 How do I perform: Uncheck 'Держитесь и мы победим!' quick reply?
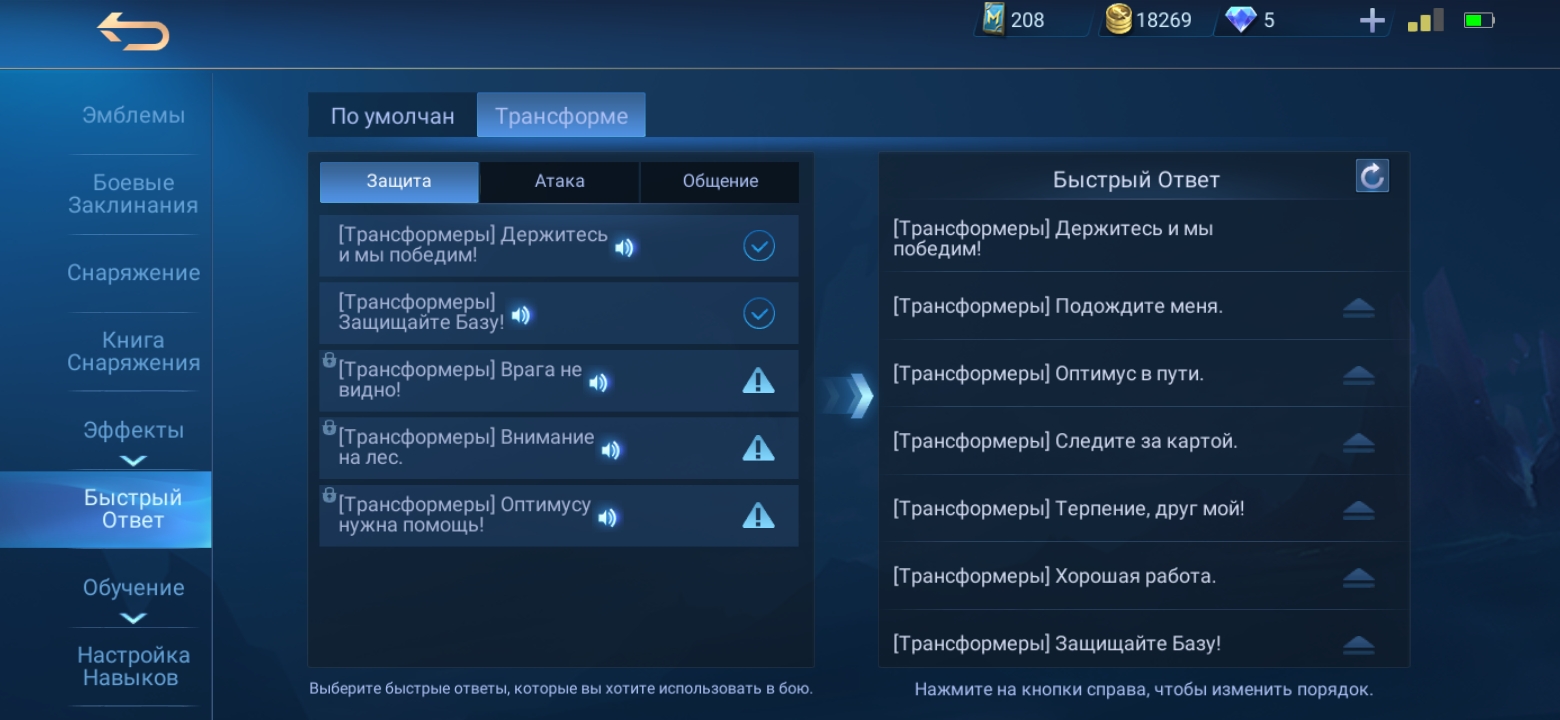point(759,246)
